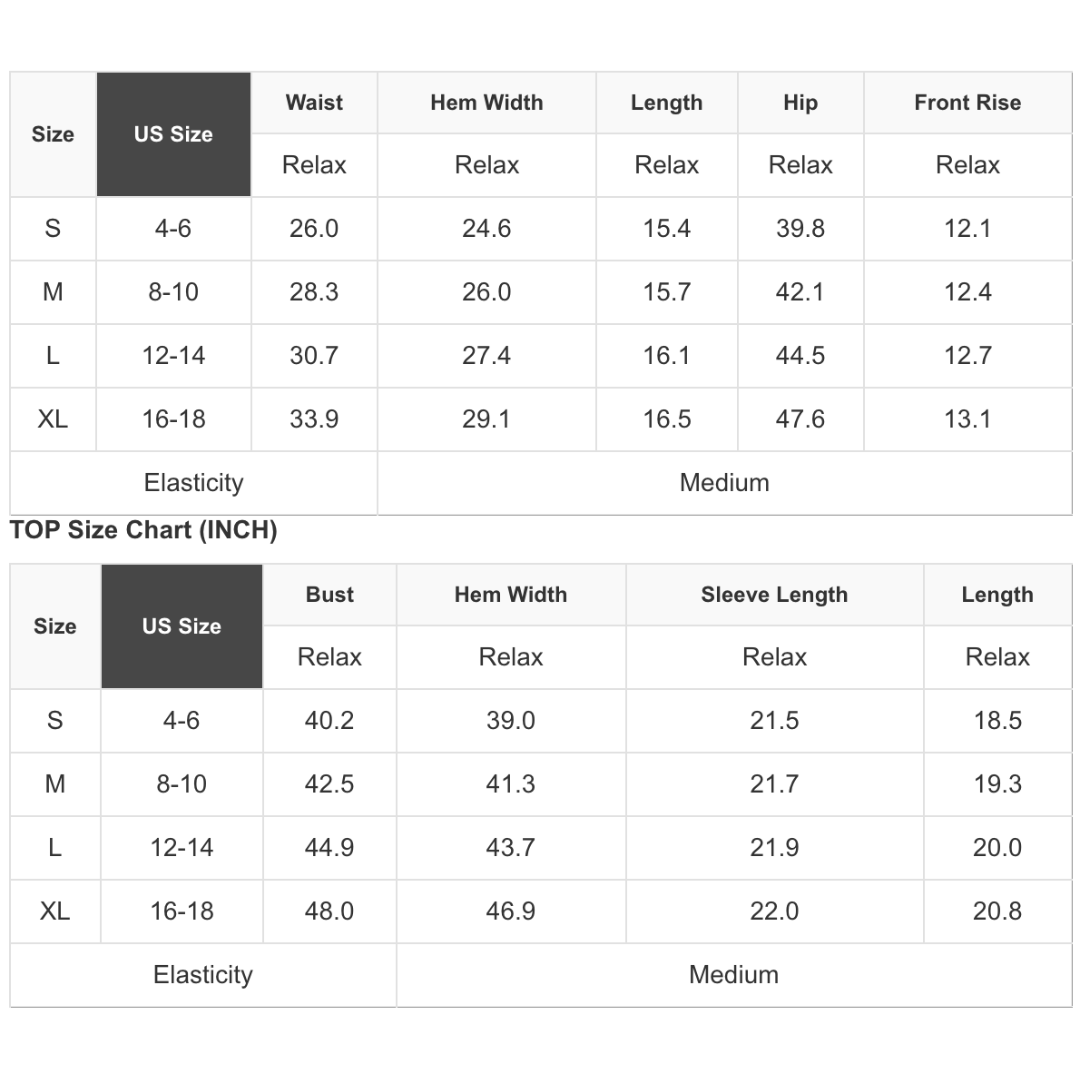The width and height of the screenshot is (1080, 1080).
Task: Click the Bust column header
Action: pyautogui.click(x=329, y=594)
